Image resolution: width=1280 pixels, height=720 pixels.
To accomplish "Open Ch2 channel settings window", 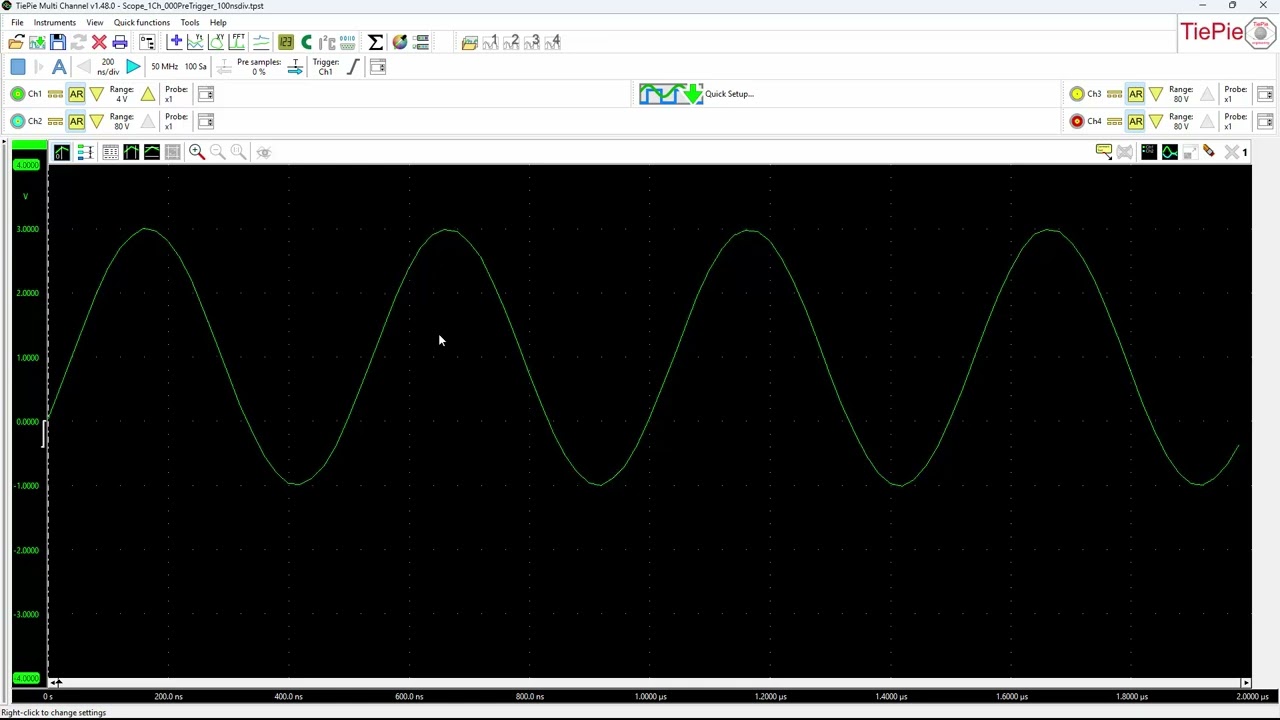I will [205, 122].
